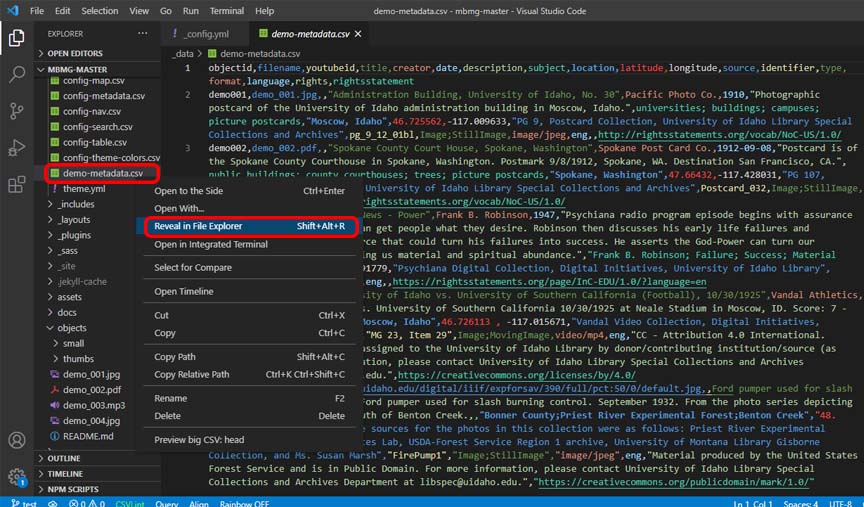
Task: Expand the _includes folder
Action: [x=76, y=204]
